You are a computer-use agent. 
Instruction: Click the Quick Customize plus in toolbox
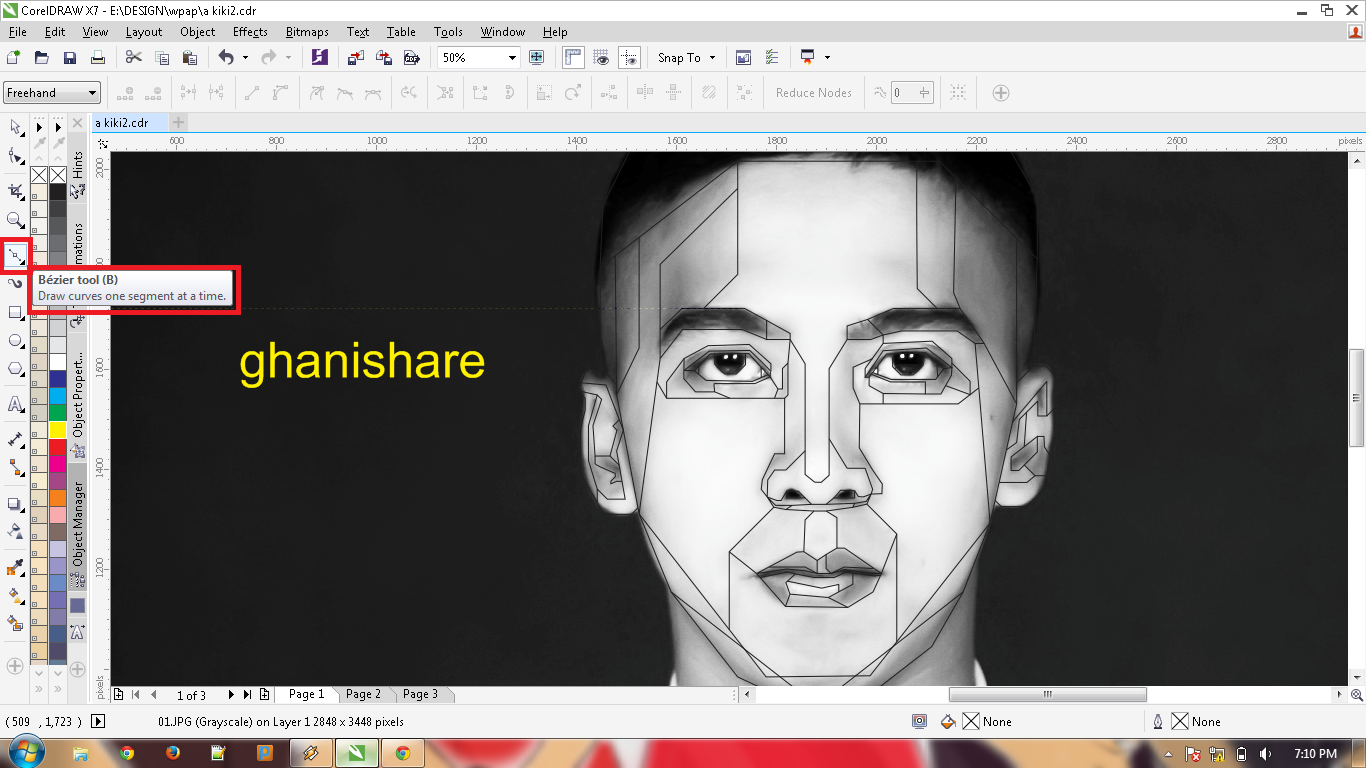click(x=15, y=665)
